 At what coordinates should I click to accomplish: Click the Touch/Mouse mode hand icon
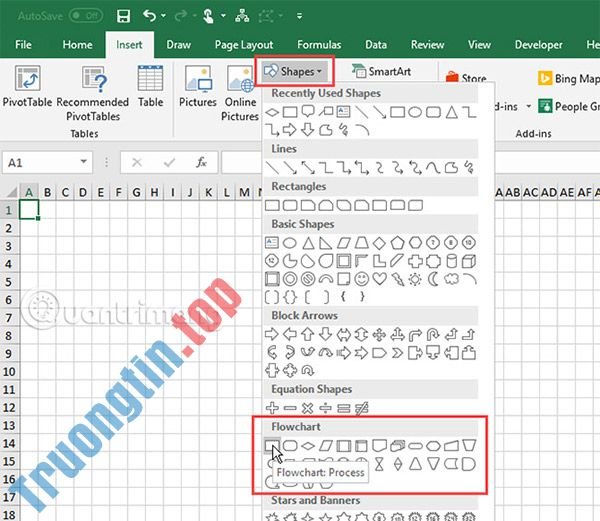[208, 16]
